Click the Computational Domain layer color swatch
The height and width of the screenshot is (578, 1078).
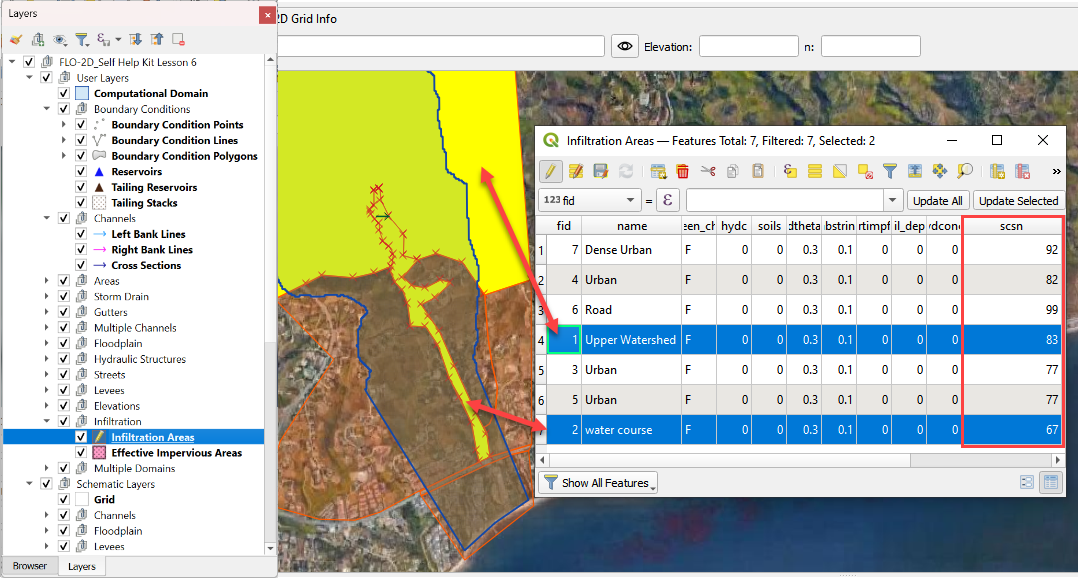point(82,93)
